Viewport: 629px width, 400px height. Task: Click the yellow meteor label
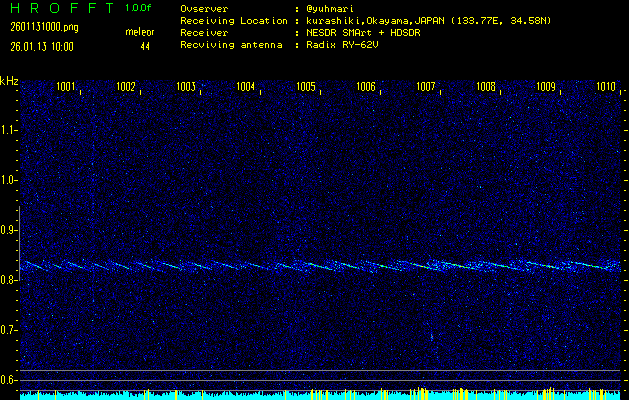tap(140, 33)
